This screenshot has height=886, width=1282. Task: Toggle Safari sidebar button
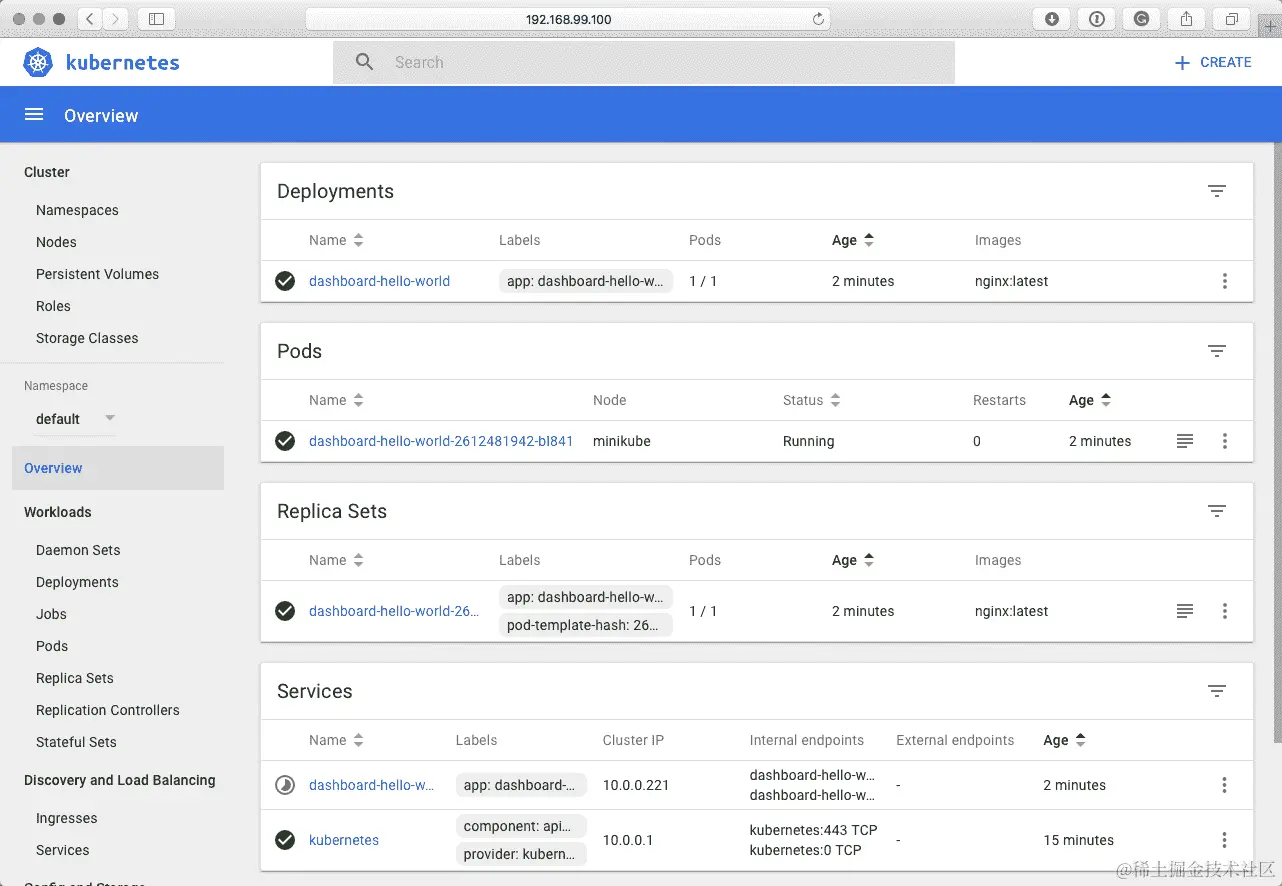tap(156, 19)
